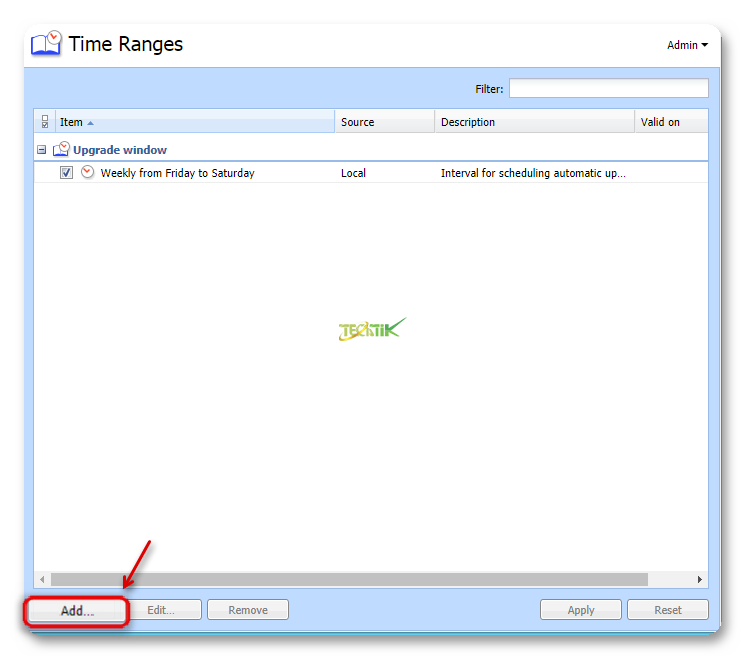This screenshot has height=659, width=746.
Task: Click the horizontal scrollbar right arrow
Action: click(x=700, y=580)
